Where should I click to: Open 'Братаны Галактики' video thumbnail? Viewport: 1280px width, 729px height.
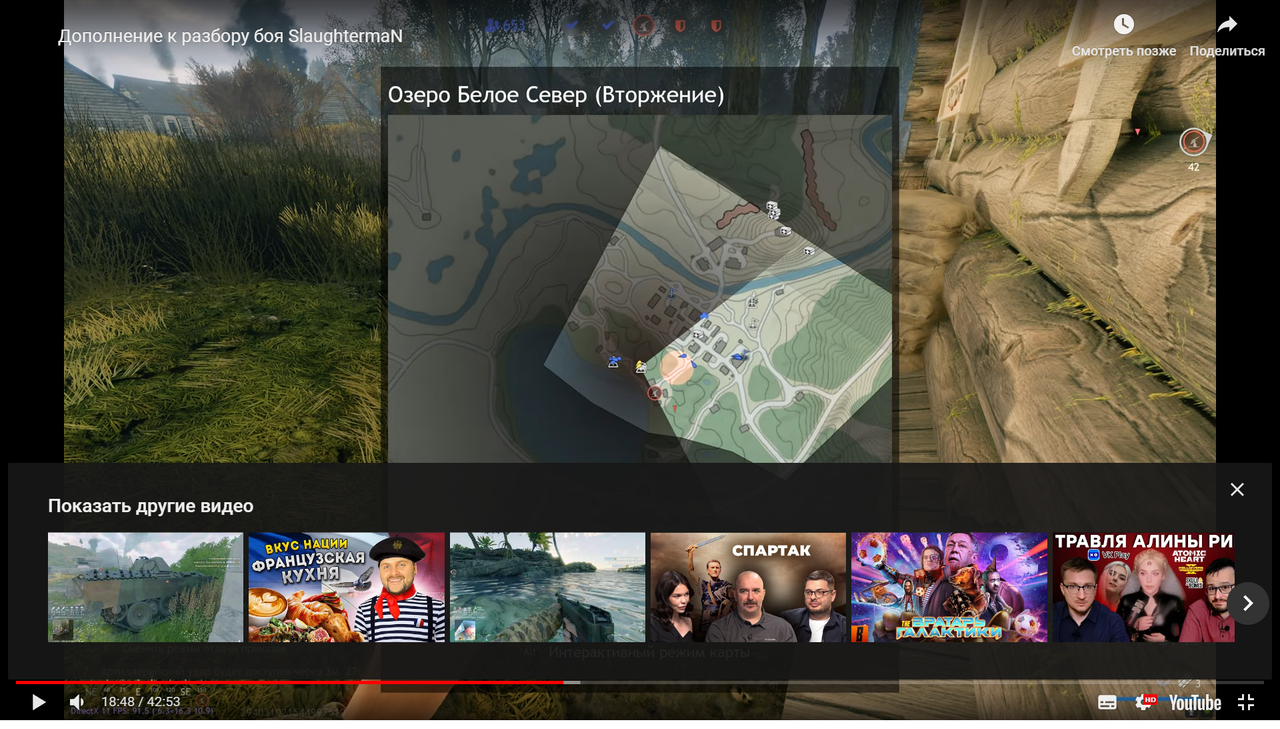pyautogui.click(x=949, y=587)
